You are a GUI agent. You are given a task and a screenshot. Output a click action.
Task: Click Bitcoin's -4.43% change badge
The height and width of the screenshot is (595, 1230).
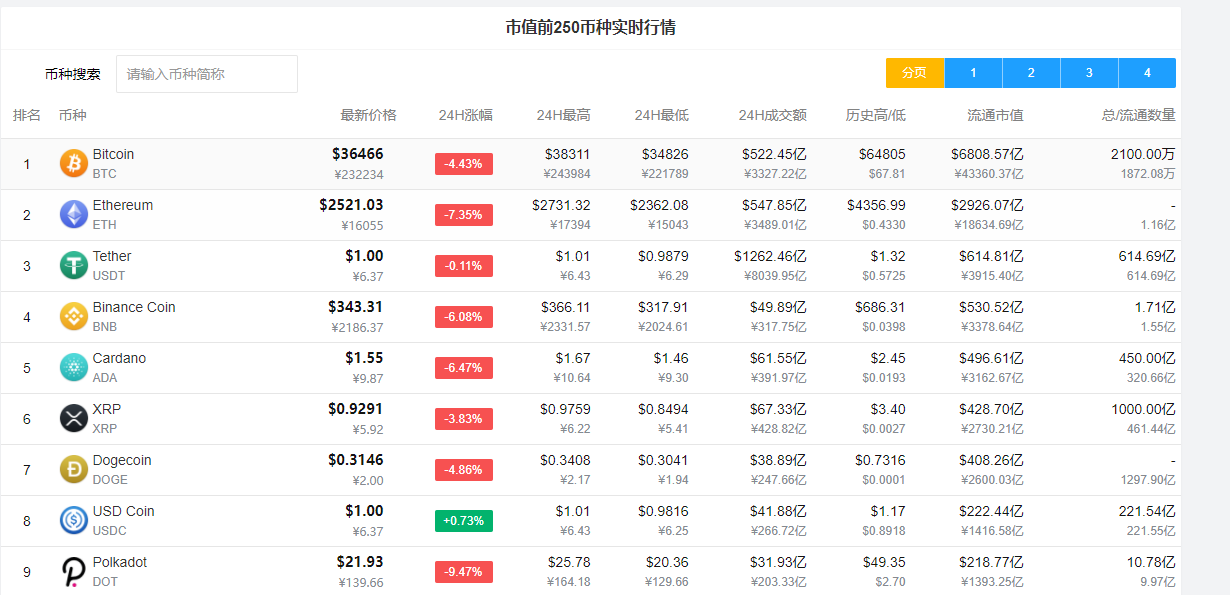464,164
